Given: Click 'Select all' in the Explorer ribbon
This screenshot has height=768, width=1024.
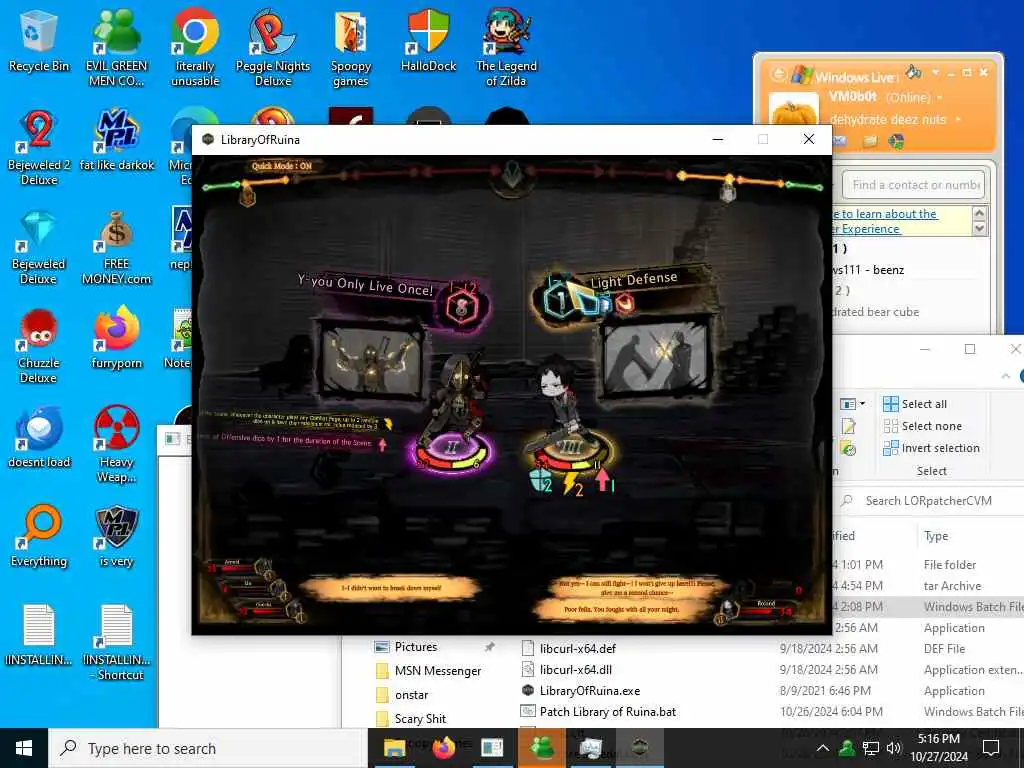Looking at the screenshot, I should pyautogui.click(x=914, y=404).
